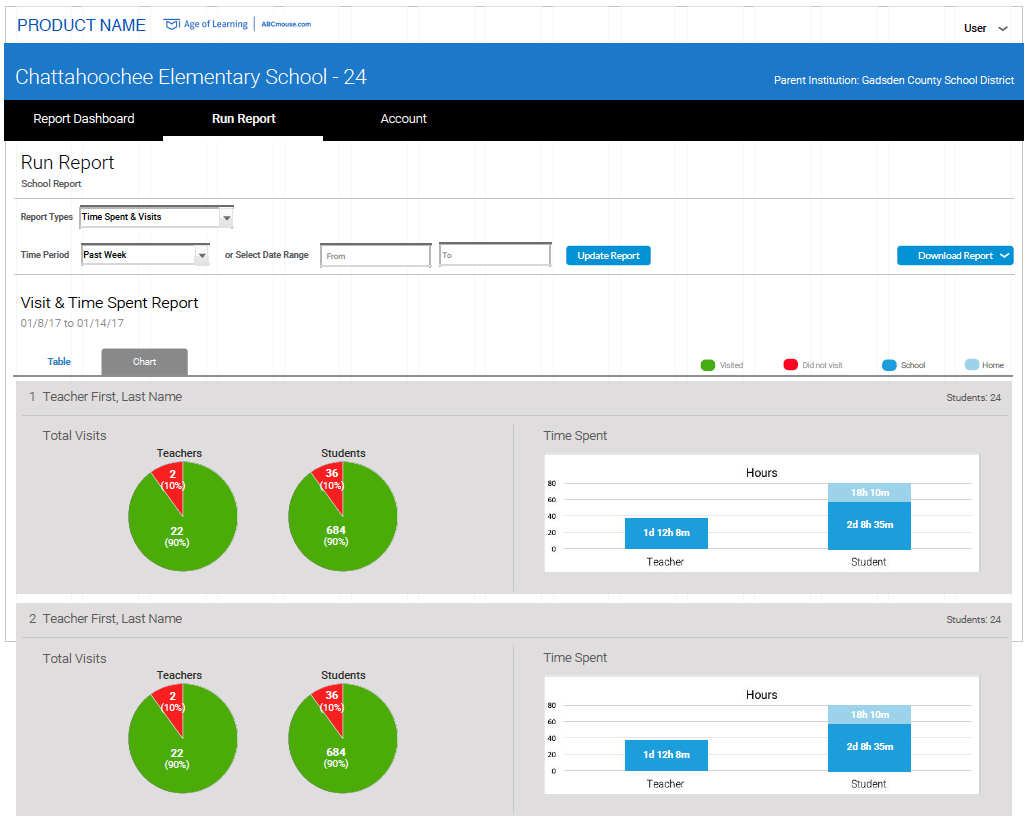Go to Report Dashboard tab
The width and height of the screenshot is (1030, 823).
click(x=83, y=119)
